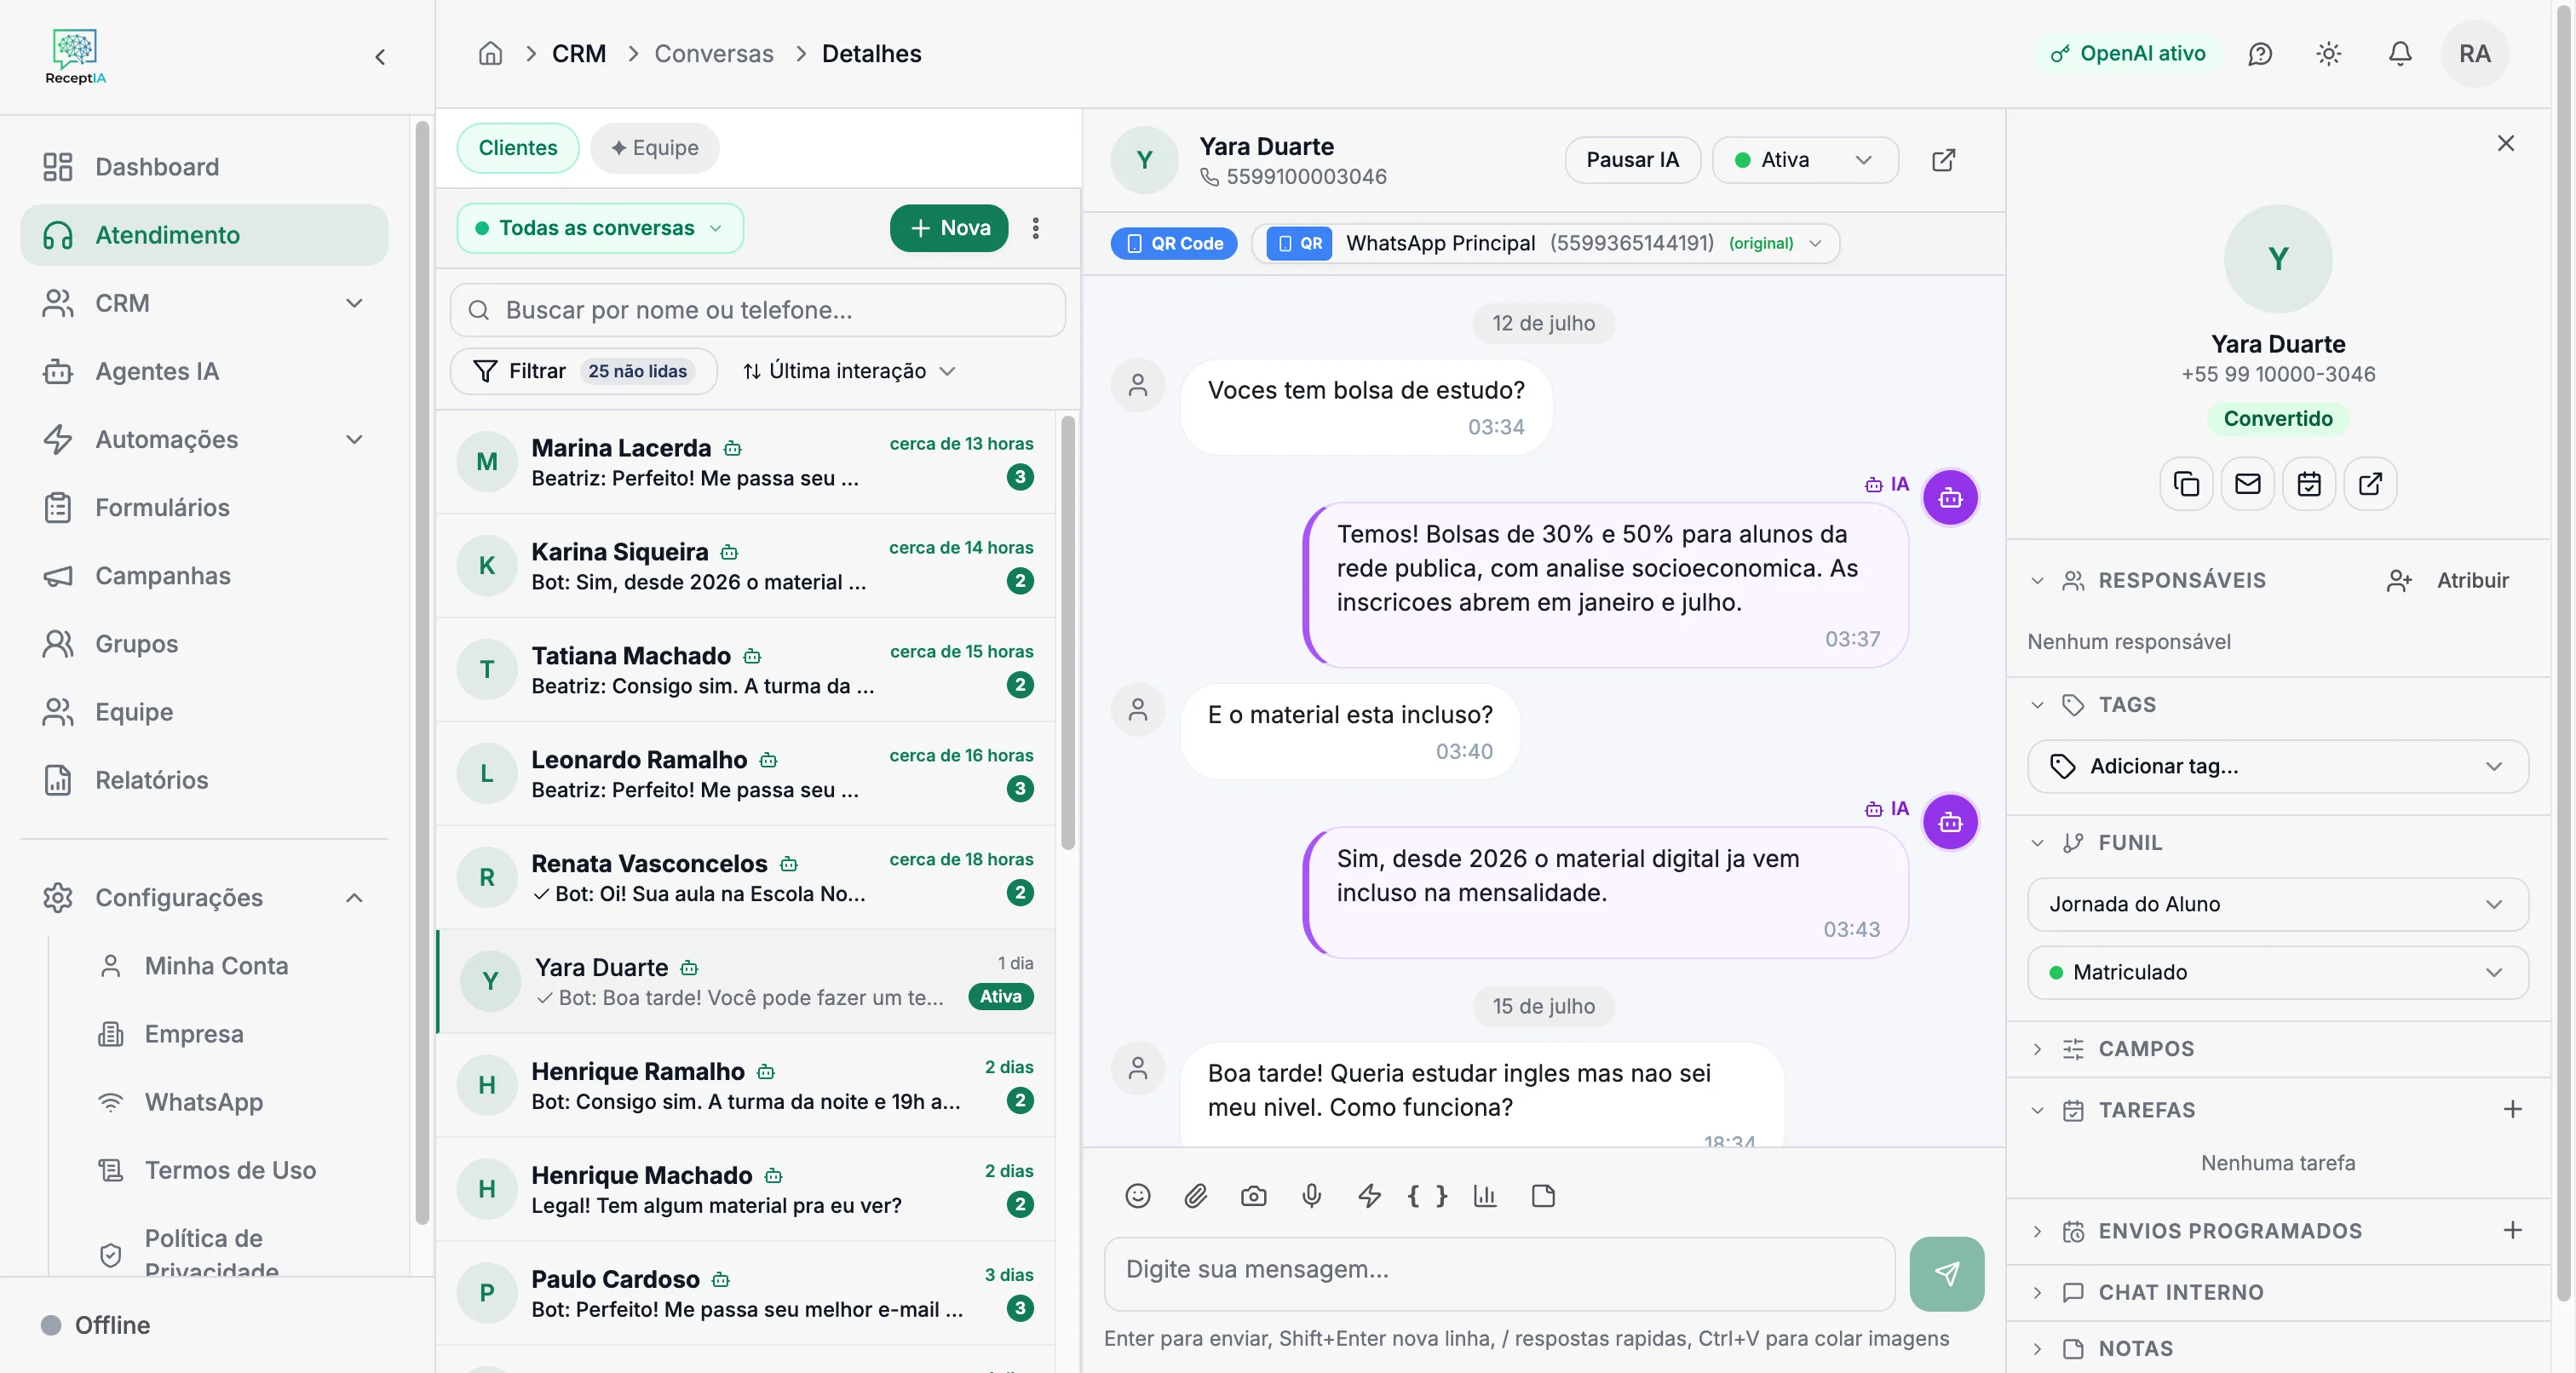Viewport: 2576px width, 1373px height.
Task: Copy contact info icon under Convertido
Action: 2186,484
